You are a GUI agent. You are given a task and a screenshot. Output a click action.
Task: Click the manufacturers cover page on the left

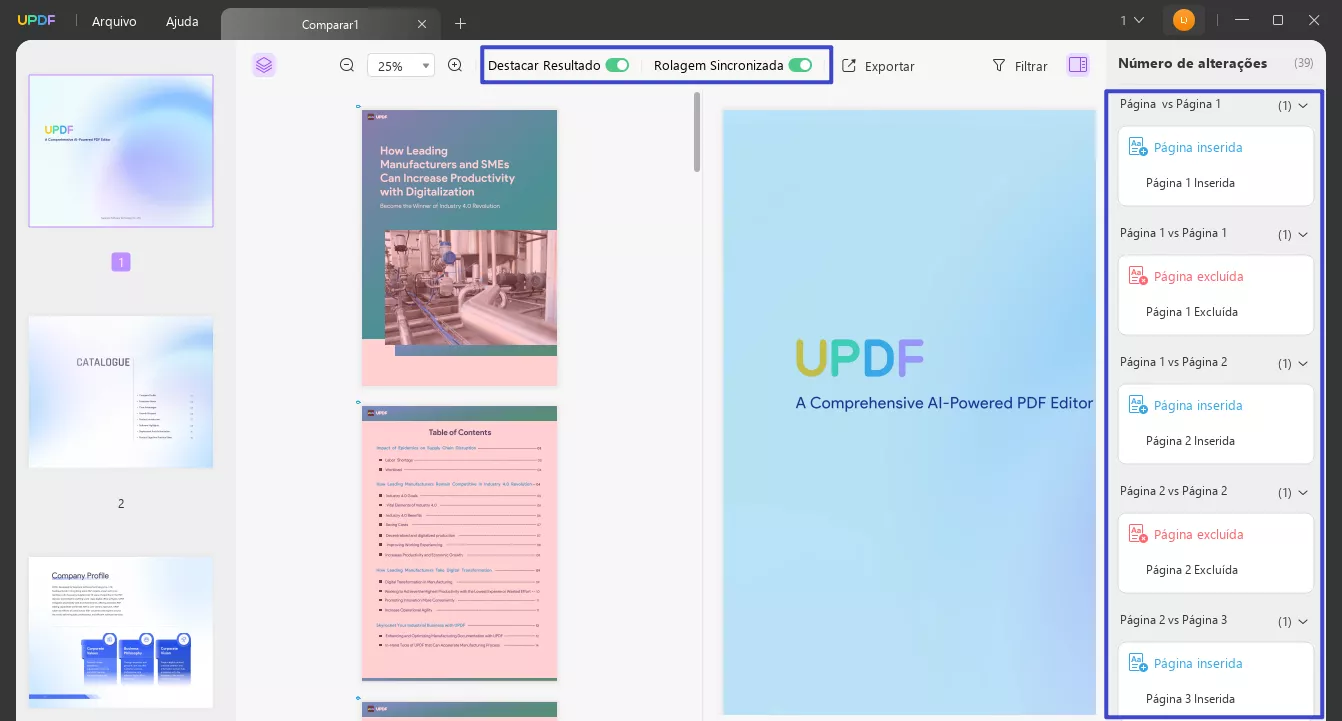459,247
